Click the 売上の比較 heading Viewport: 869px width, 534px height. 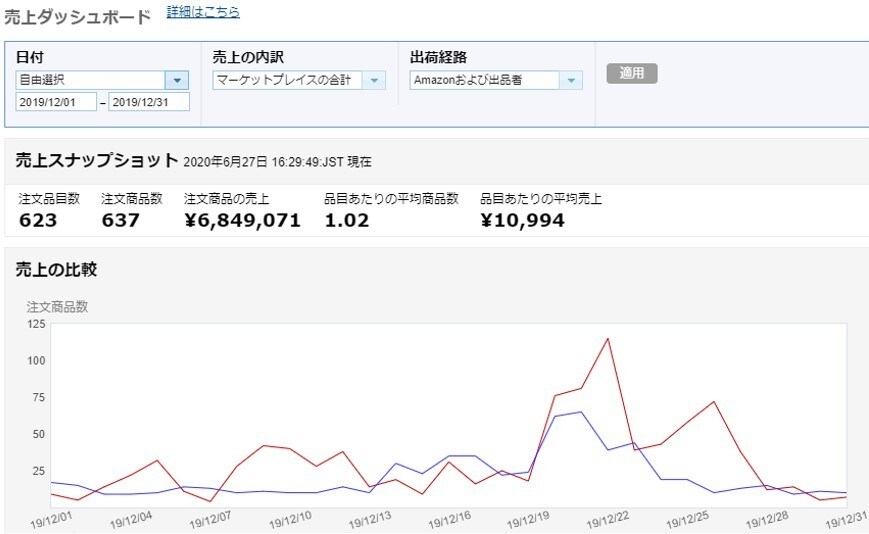[56, 270]
